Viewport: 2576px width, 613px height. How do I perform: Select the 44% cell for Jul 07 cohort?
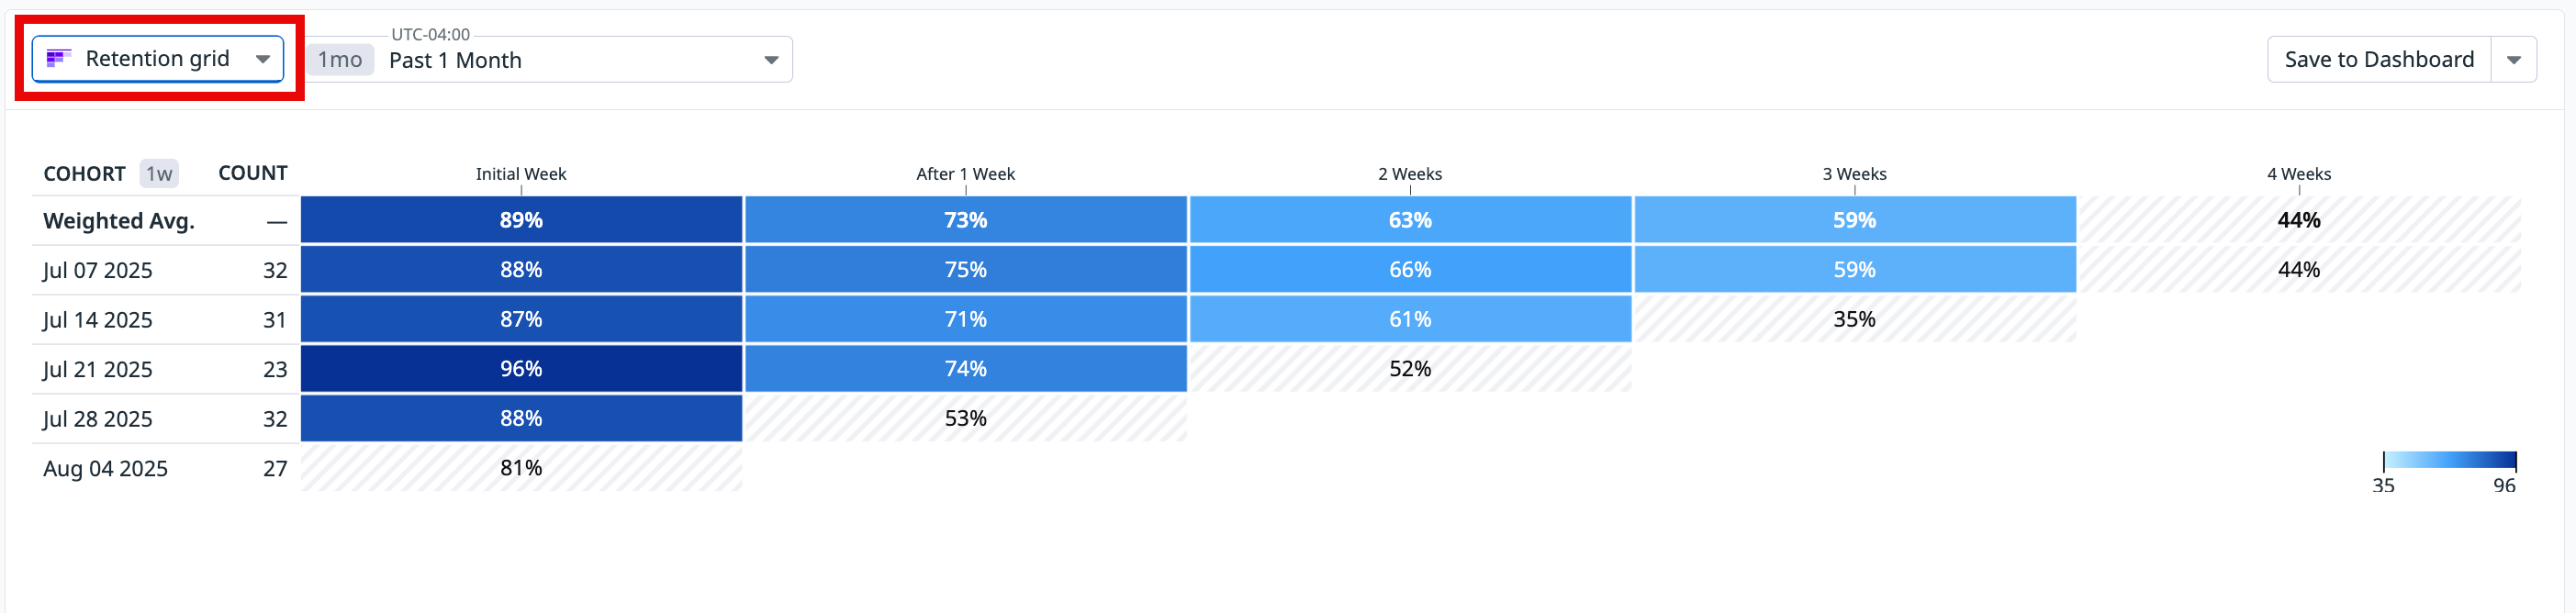tap(2299, 269)
